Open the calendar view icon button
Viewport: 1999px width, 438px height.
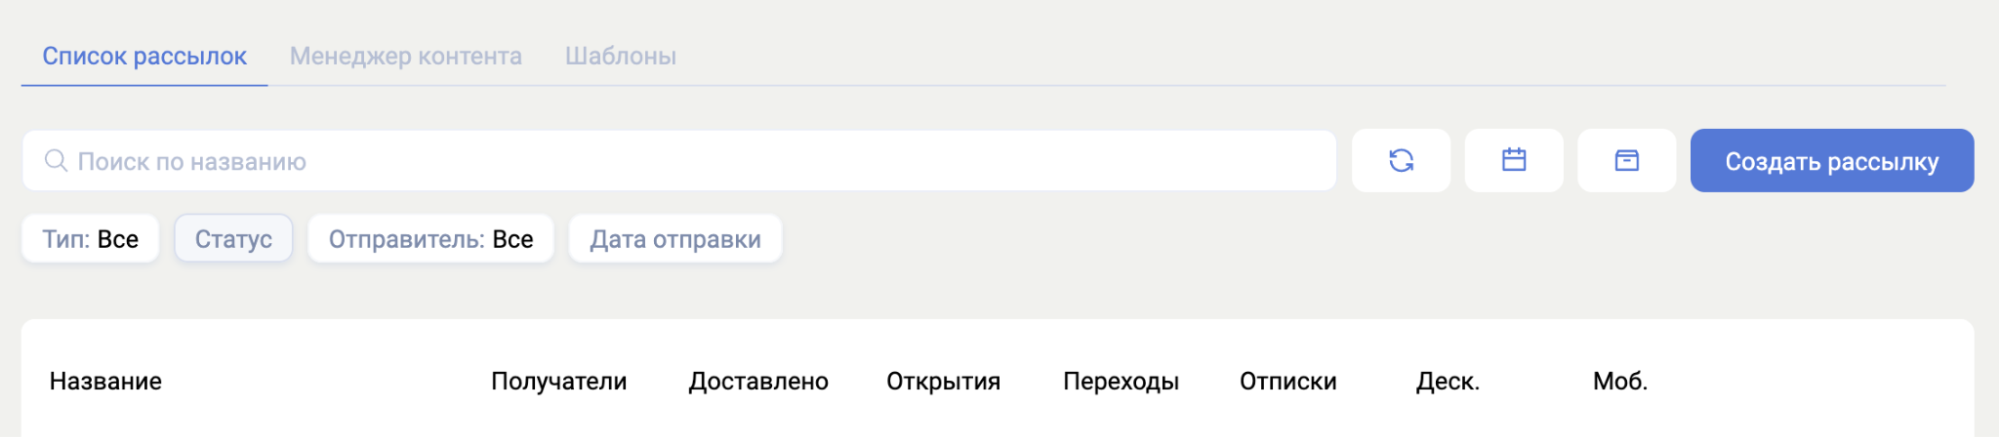tap(1513, 160)
